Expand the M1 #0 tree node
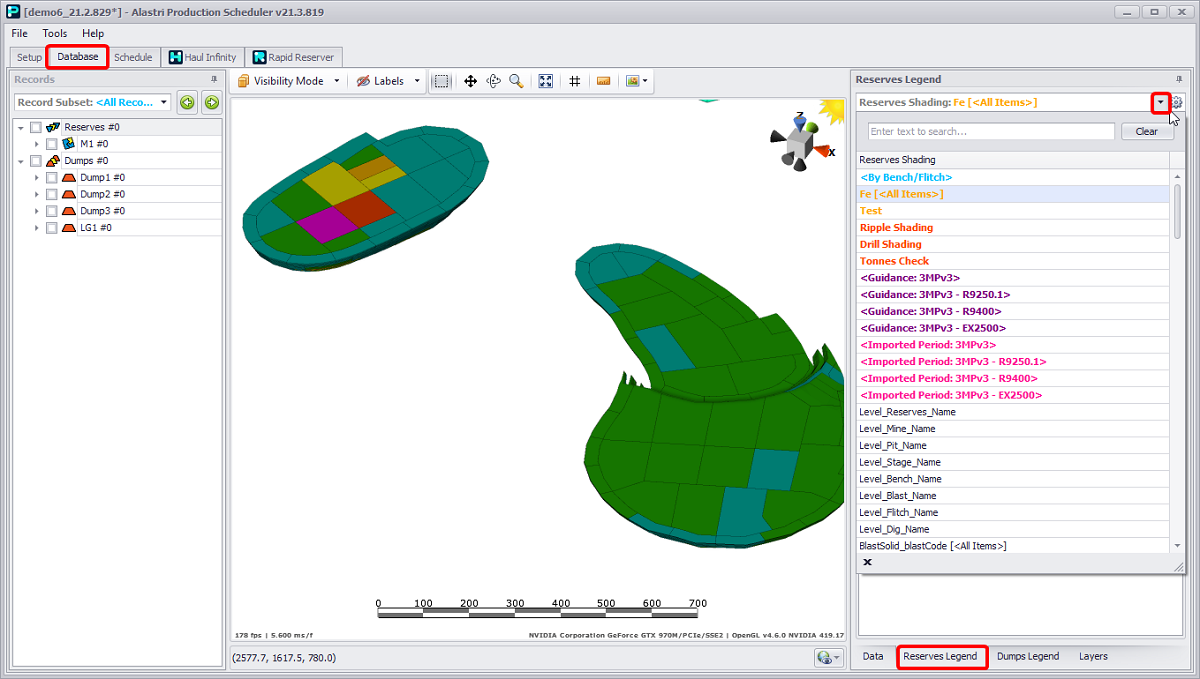 (37, 144)
